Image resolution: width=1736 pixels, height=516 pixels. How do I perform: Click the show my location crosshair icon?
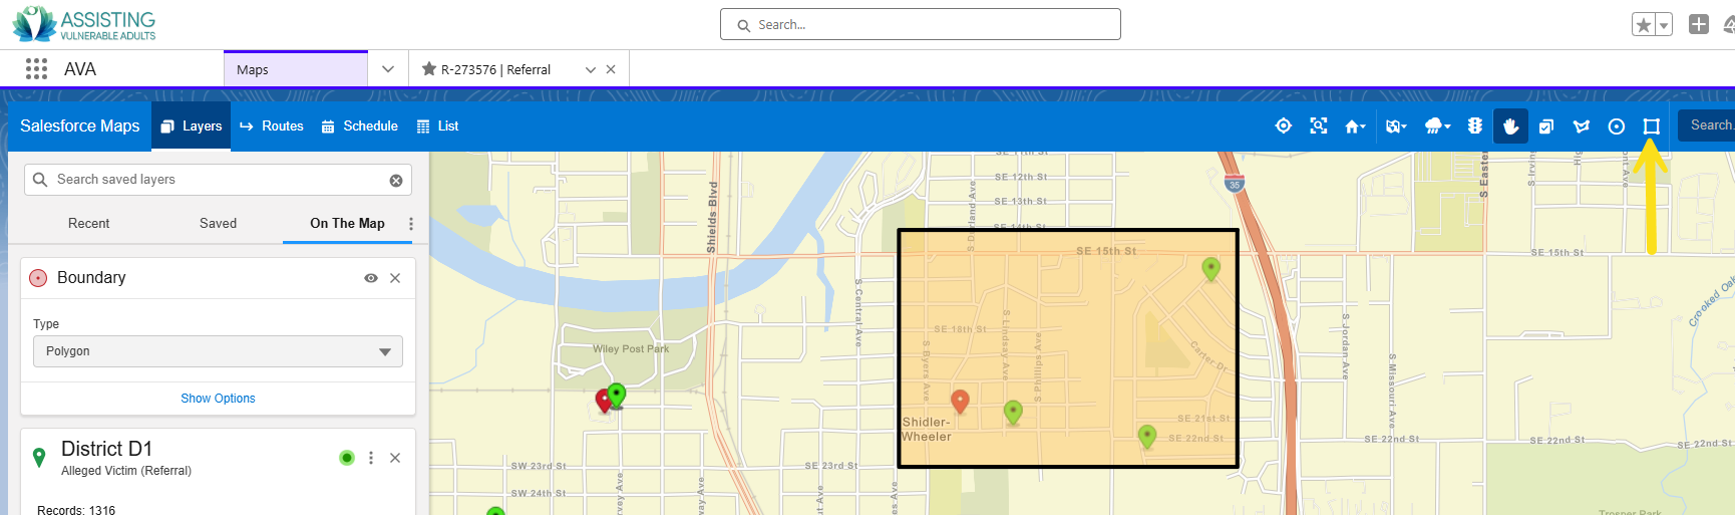point(1283,126)
